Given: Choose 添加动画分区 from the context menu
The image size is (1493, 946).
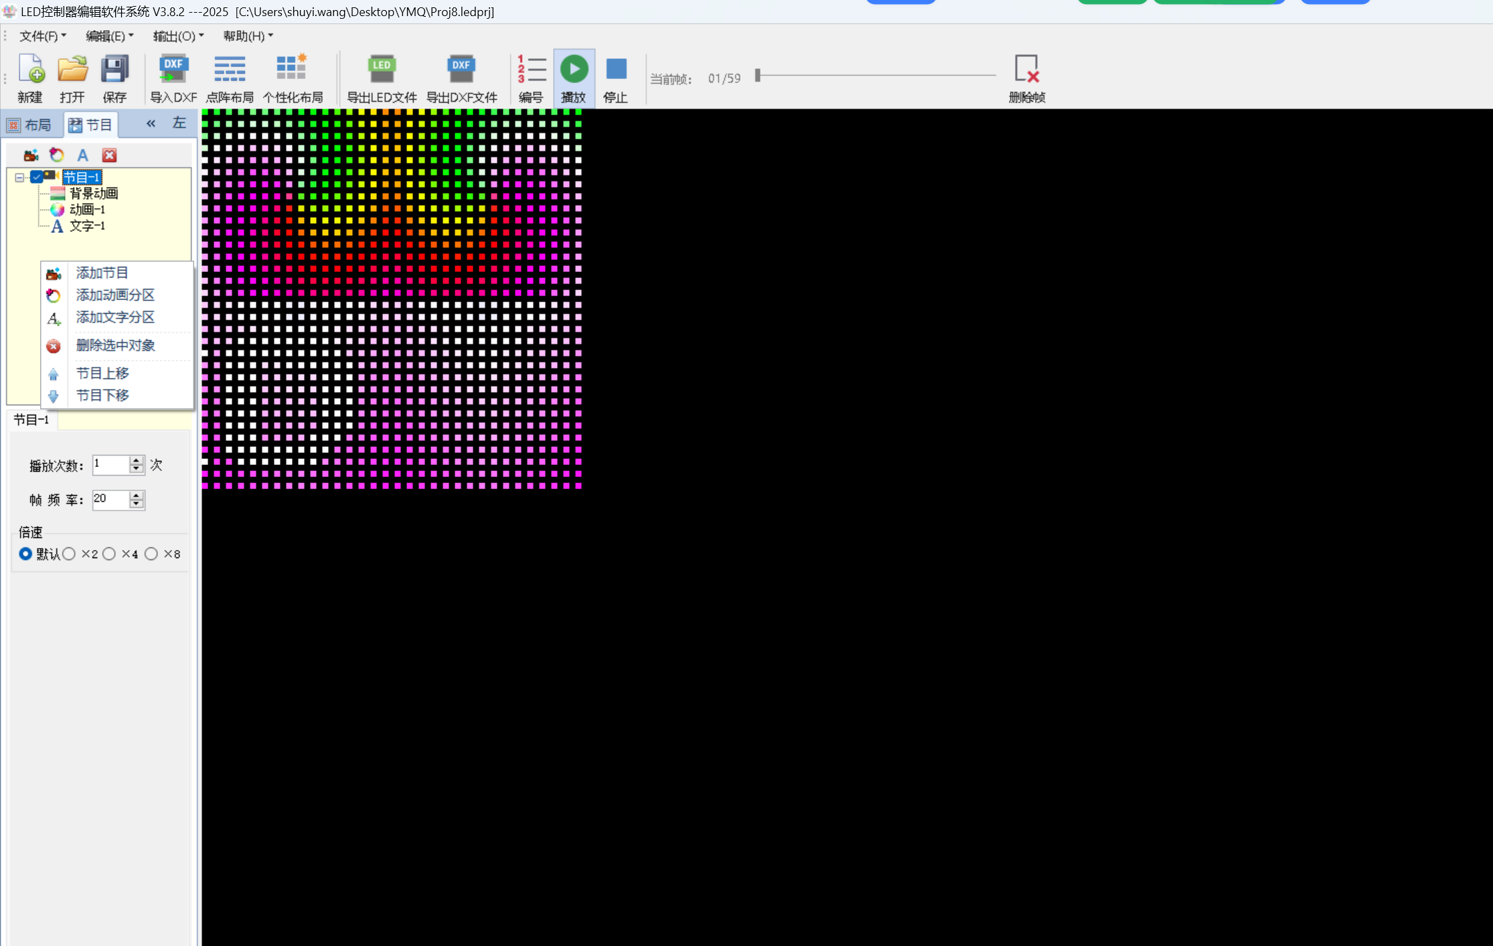Looking at the screenshot, I should coord(115,295).
